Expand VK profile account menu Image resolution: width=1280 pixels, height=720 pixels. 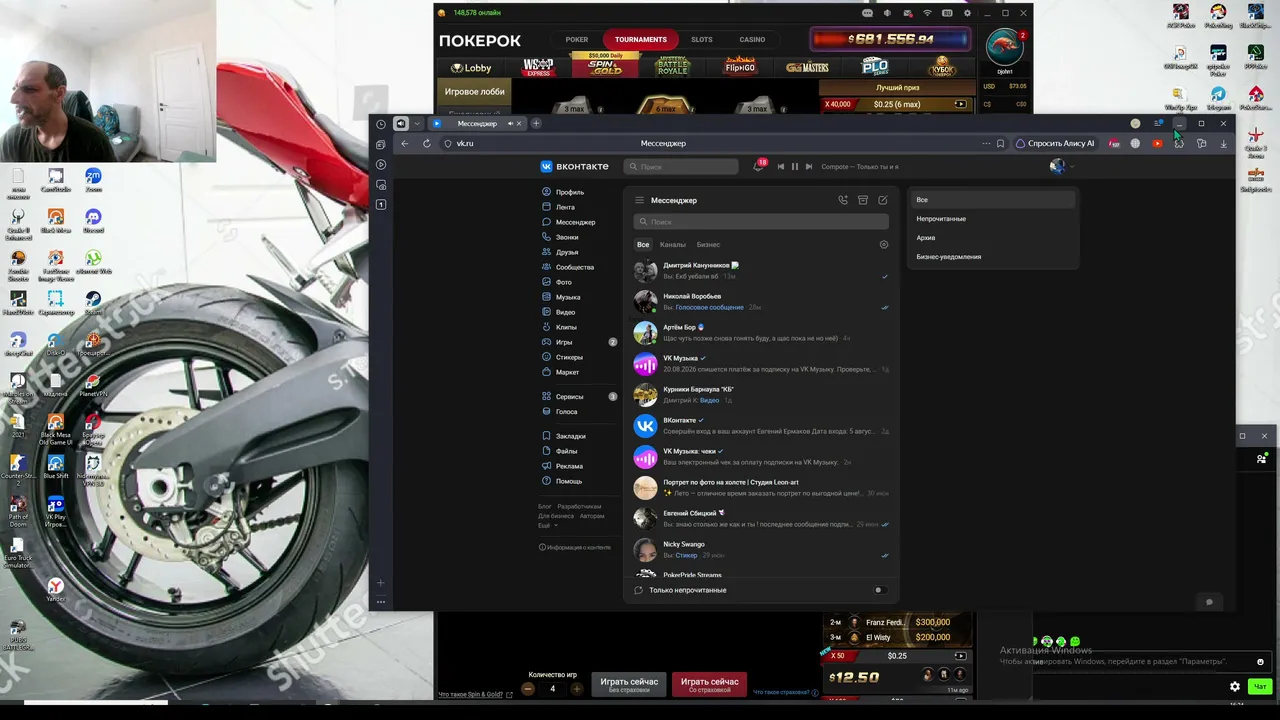pos(1060,167)
